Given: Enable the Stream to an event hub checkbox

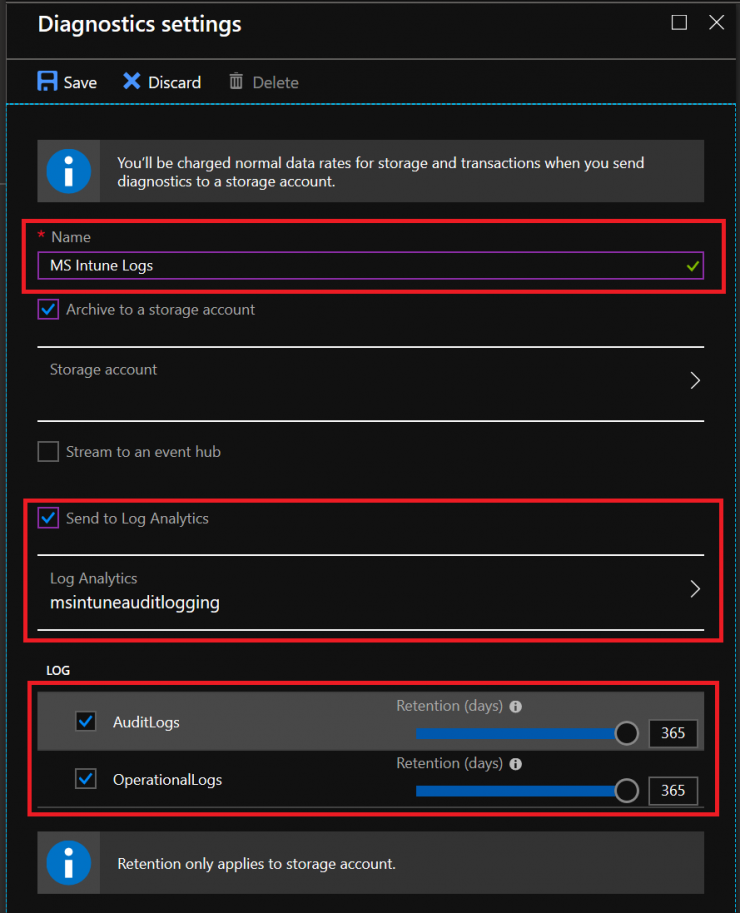Looking at the screenshot, I should coord(47,451).
